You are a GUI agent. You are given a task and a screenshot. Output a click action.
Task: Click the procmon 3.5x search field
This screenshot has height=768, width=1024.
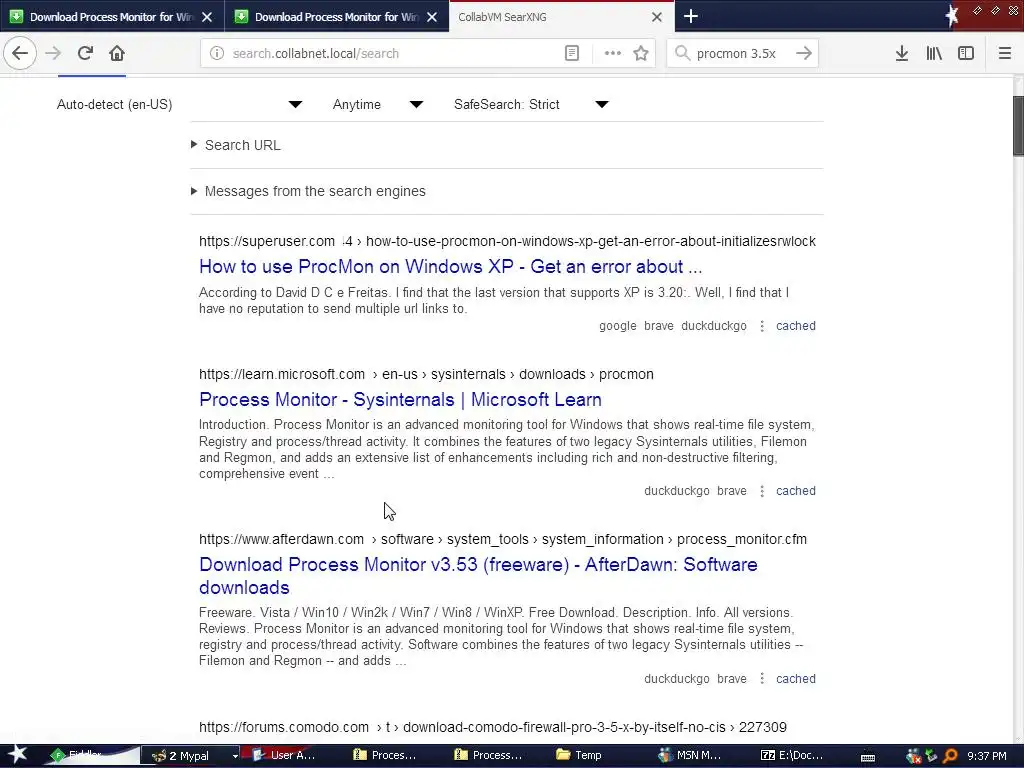coord(741,54)
